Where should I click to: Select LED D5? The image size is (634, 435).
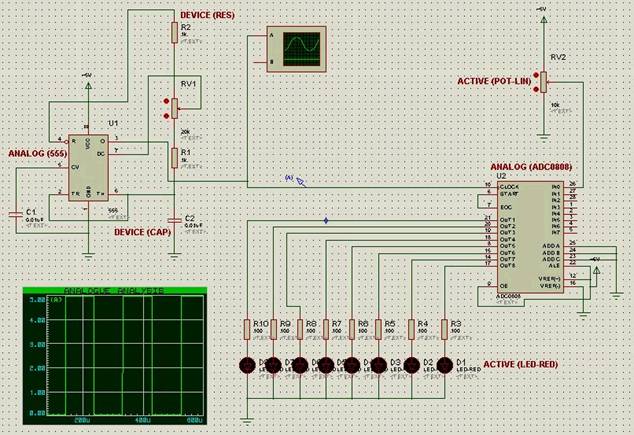tap(326, 365)
